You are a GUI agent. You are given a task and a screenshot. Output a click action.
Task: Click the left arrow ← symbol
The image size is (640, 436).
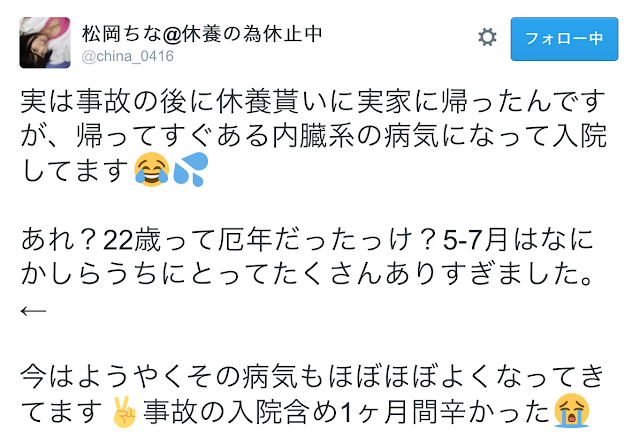[x=33, y=311]
